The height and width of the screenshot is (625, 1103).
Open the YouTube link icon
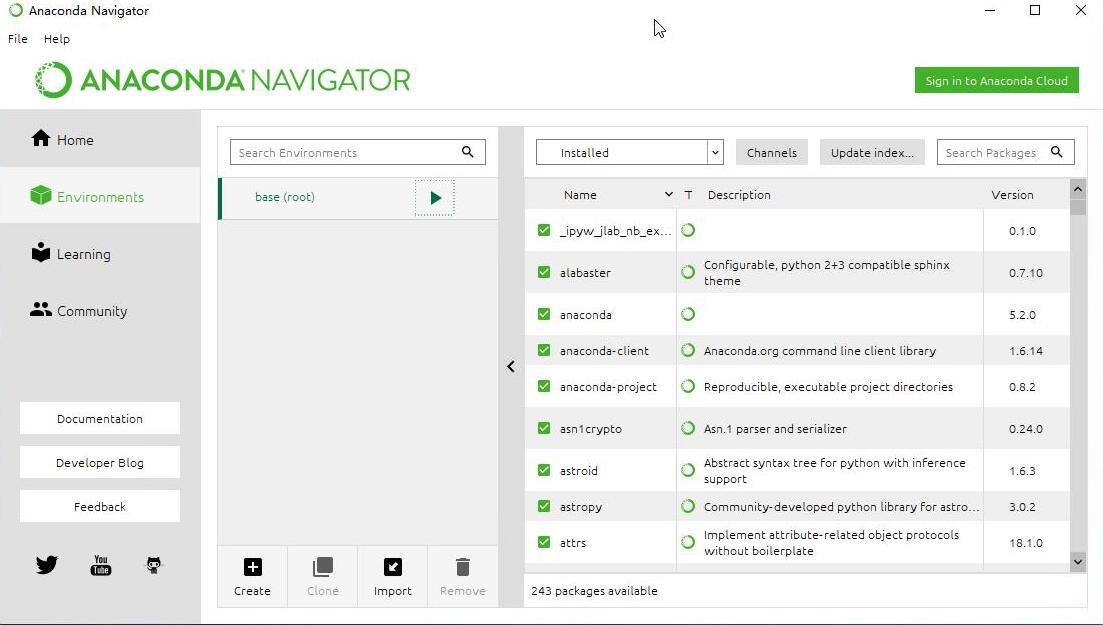101,564
